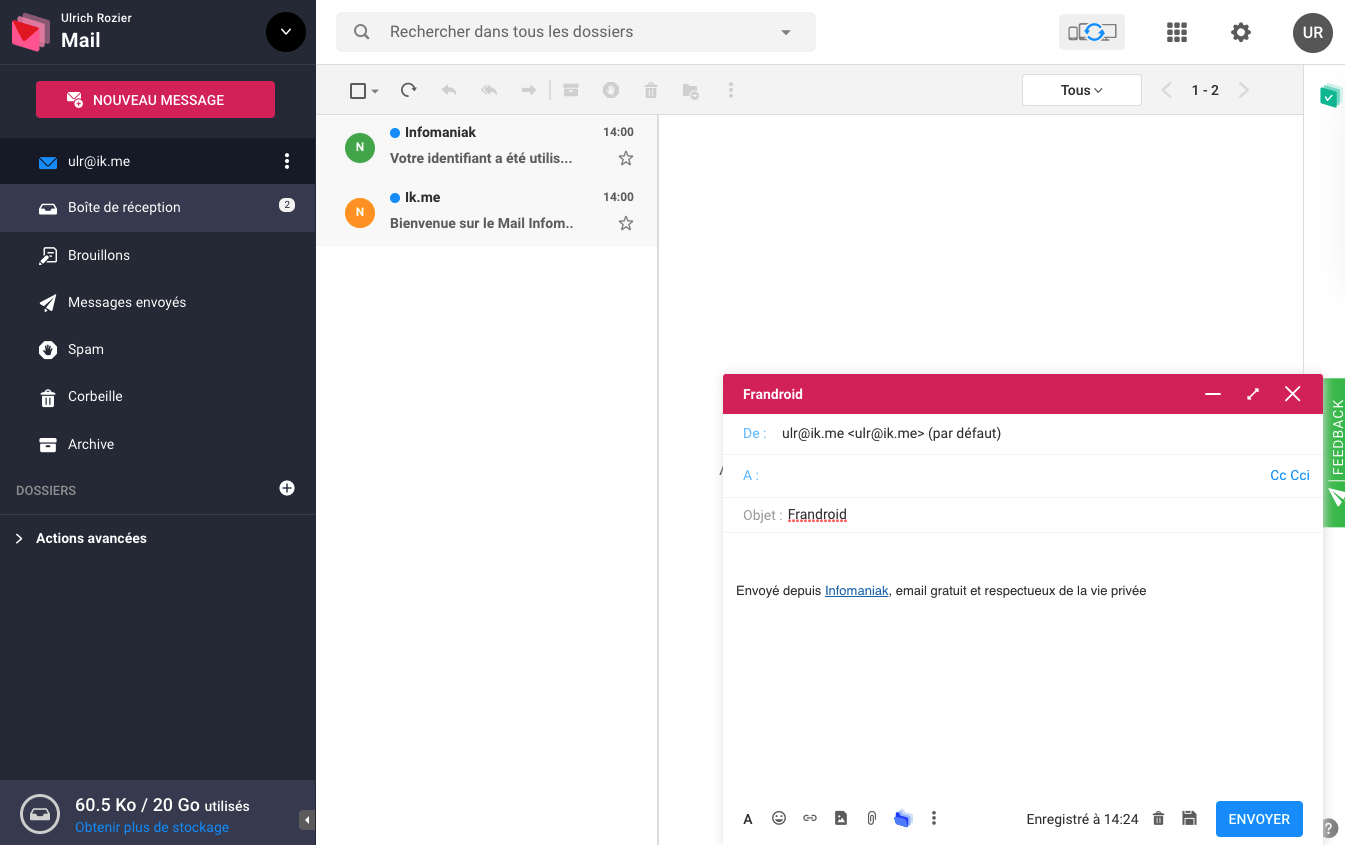Open the select-all checkbox dropdown arrow
The image size is (1345, 845).
click(375, 91)
